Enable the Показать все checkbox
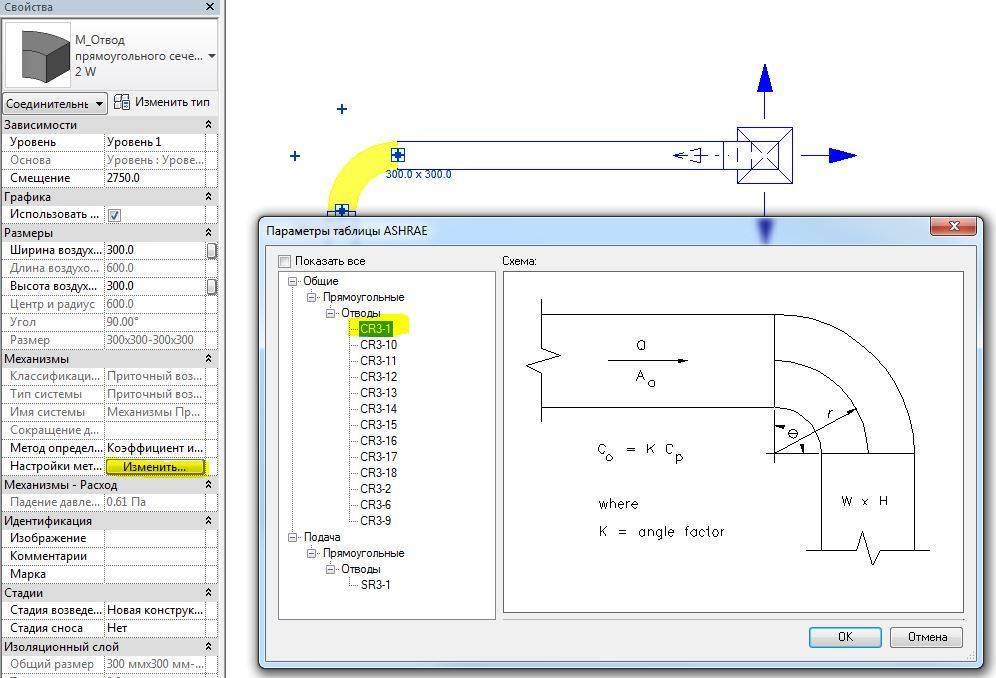996x678 pixels. [285, 261]
